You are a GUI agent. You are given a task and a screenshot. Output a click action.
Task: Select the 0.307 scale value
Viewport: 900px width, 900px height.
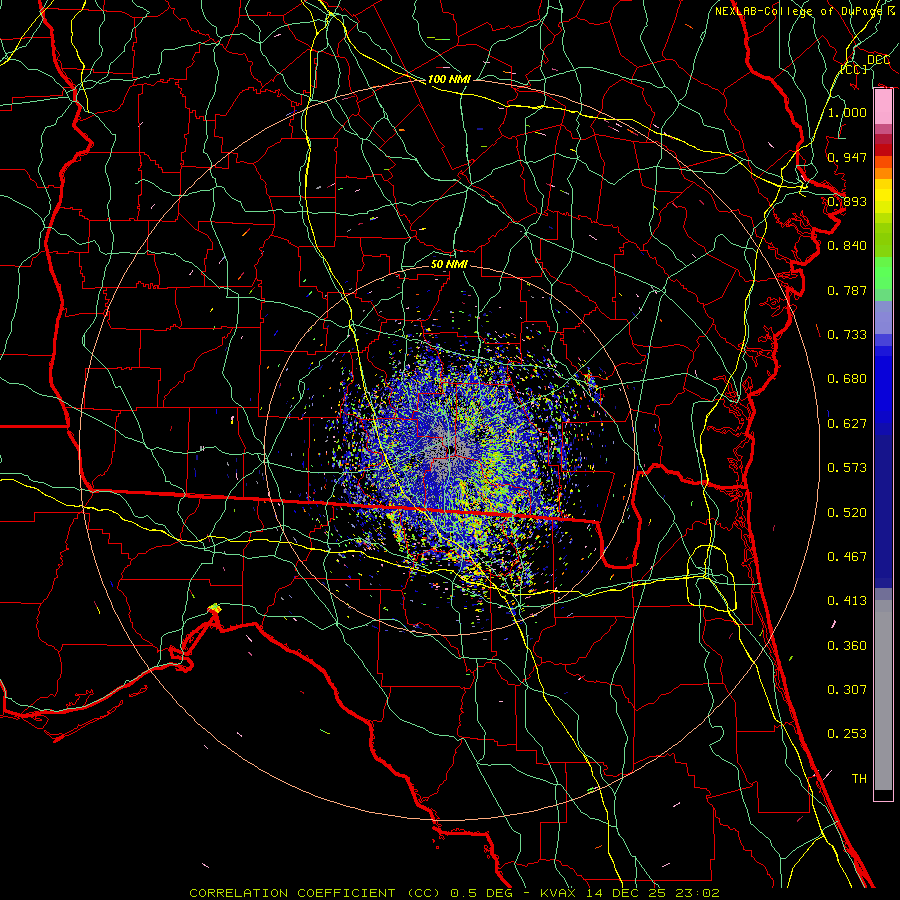[847, 690]
